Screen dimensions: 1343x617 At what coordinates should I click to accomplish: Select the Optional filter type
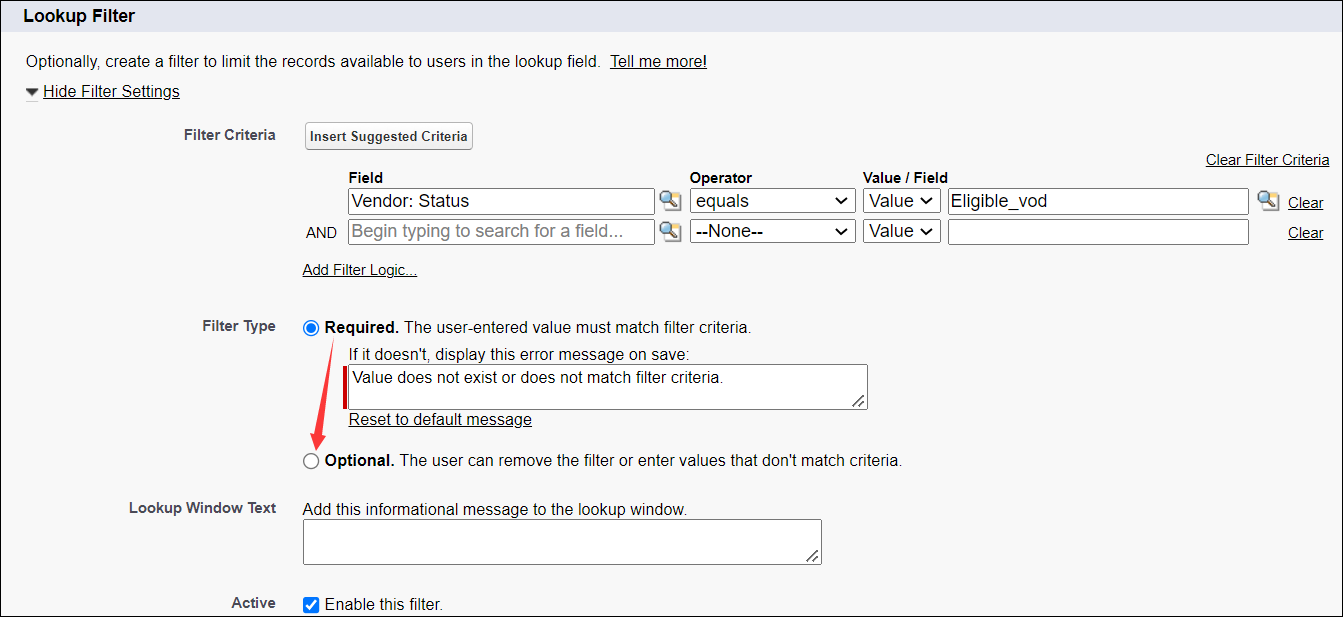pyautogui.click(x=311, y=461)
